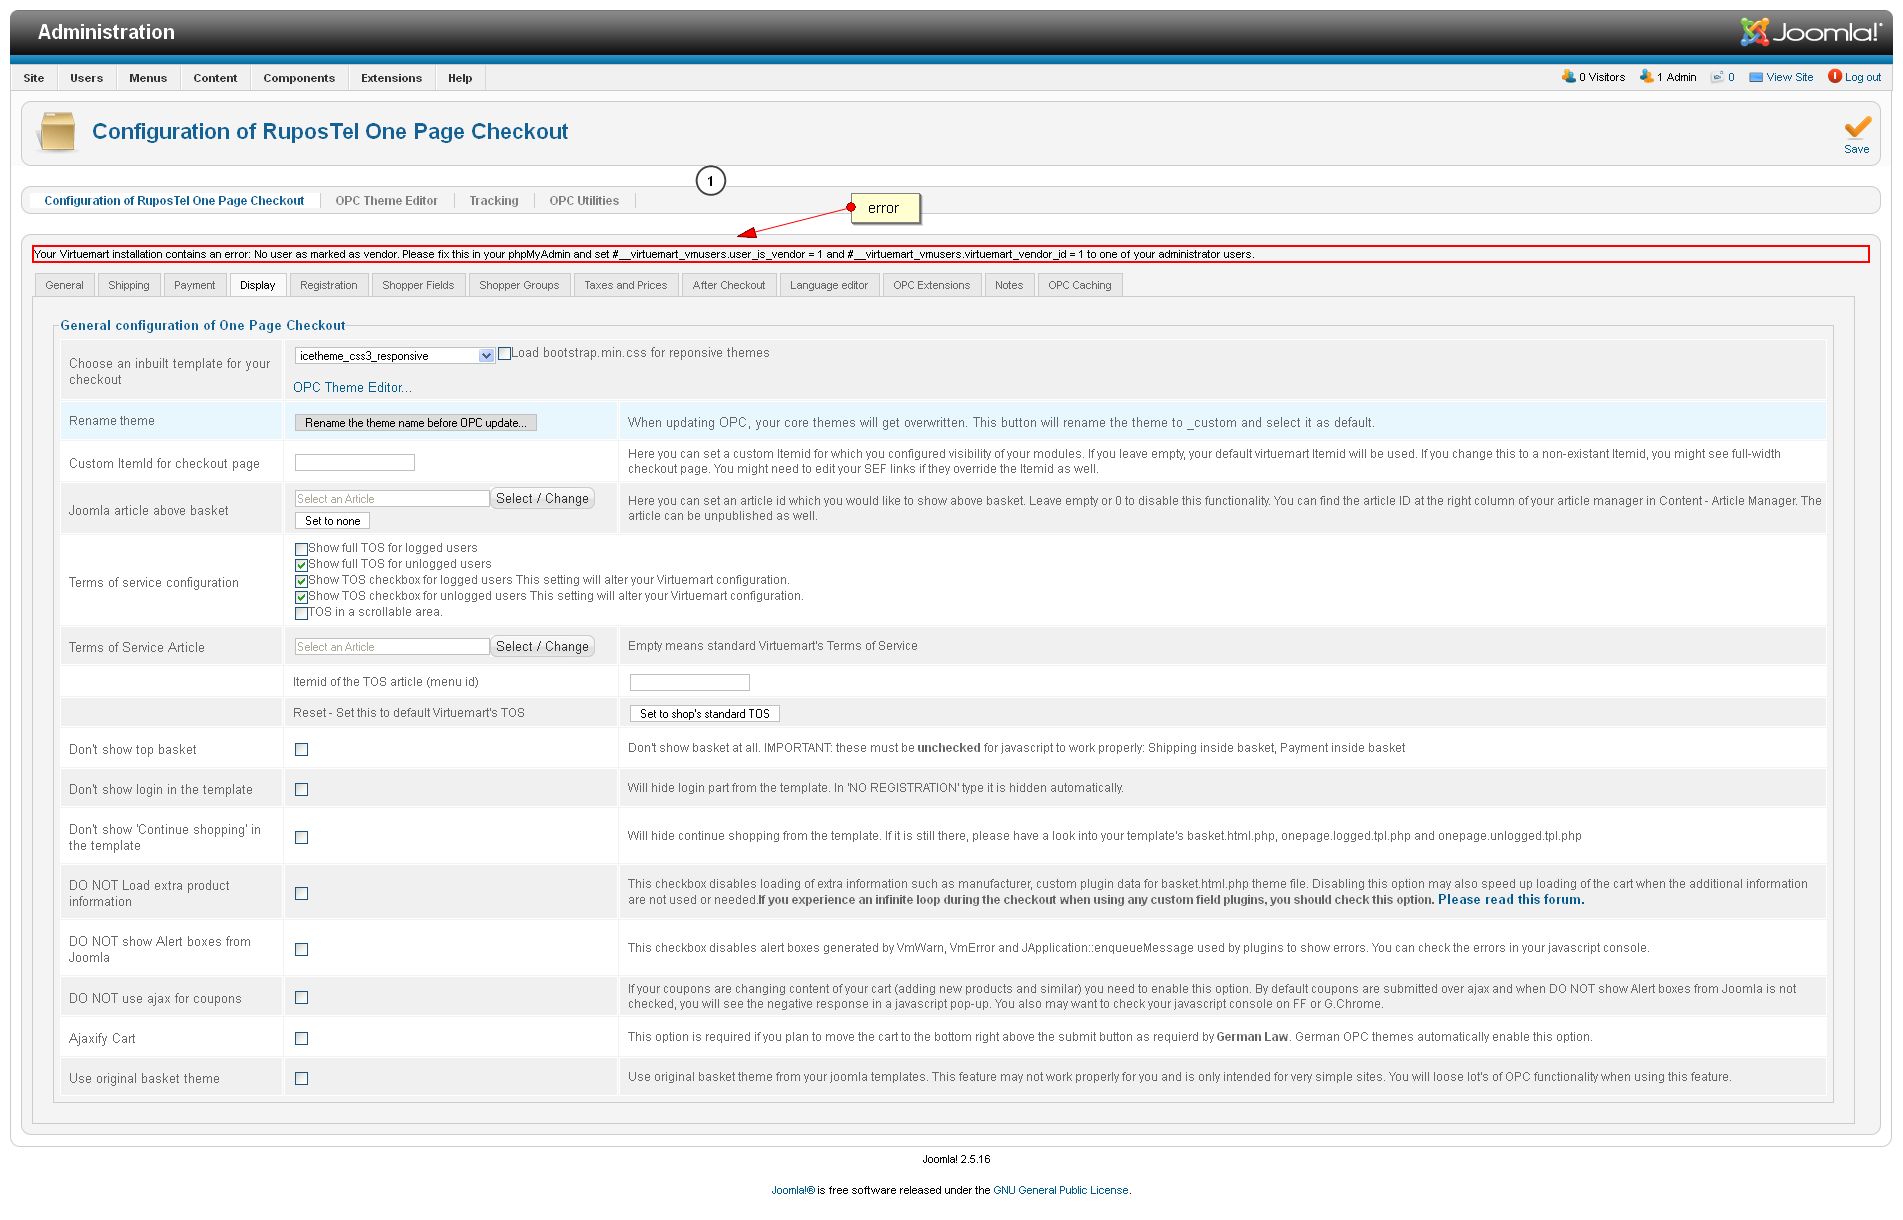Image resolution: width=1903 pixels, height=1220 pixels.
Task: Click the admin users count icon
Action: [x=1646, y=77]
